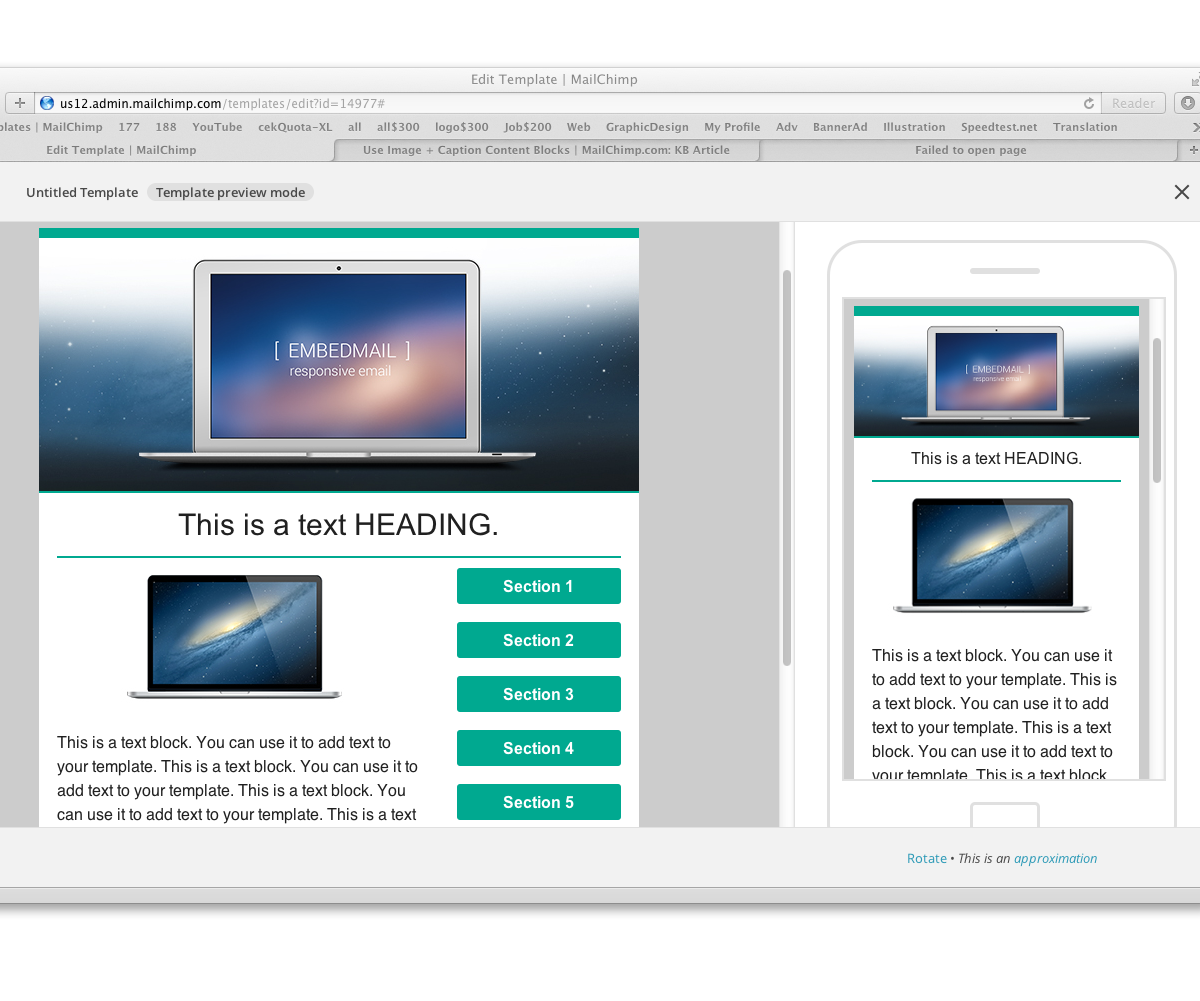
Task: Click the globe site icon in address bar
Action: [x=47, y=103]
